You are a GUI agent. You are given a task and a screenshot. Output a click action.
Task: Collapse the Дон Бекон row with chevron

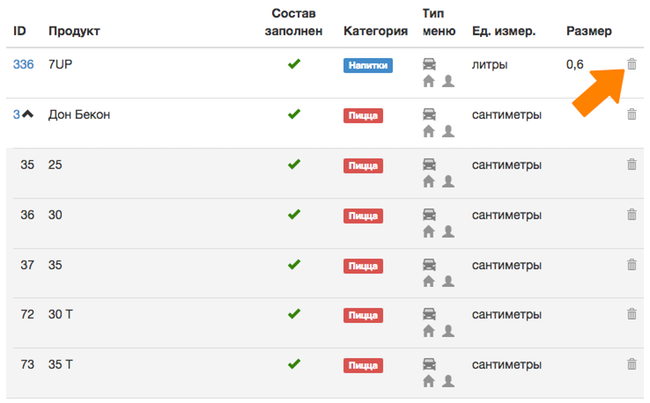tap(28, 114)
